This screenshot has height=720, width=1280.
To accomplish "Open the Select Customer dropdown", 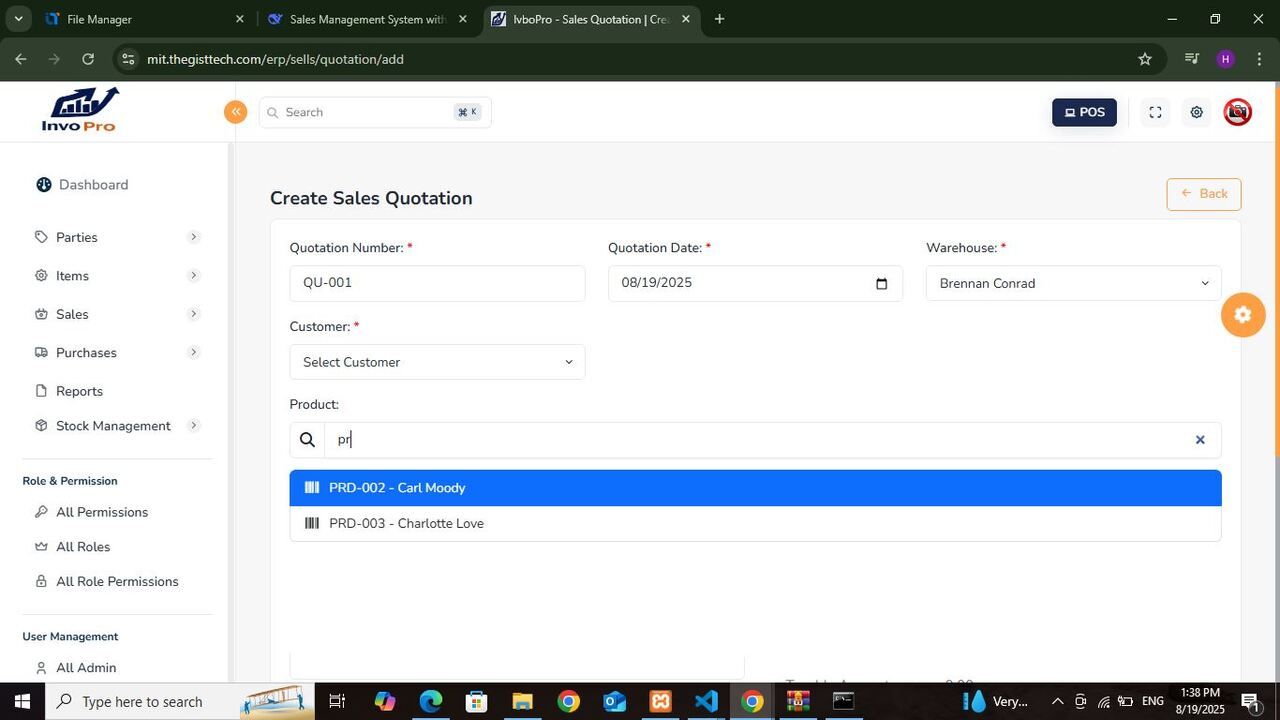I will coord(437,362).
